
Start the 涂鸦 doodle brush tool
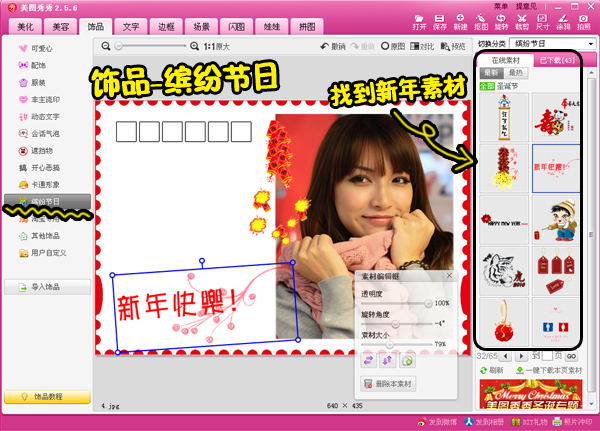click(x=563, y=22)
